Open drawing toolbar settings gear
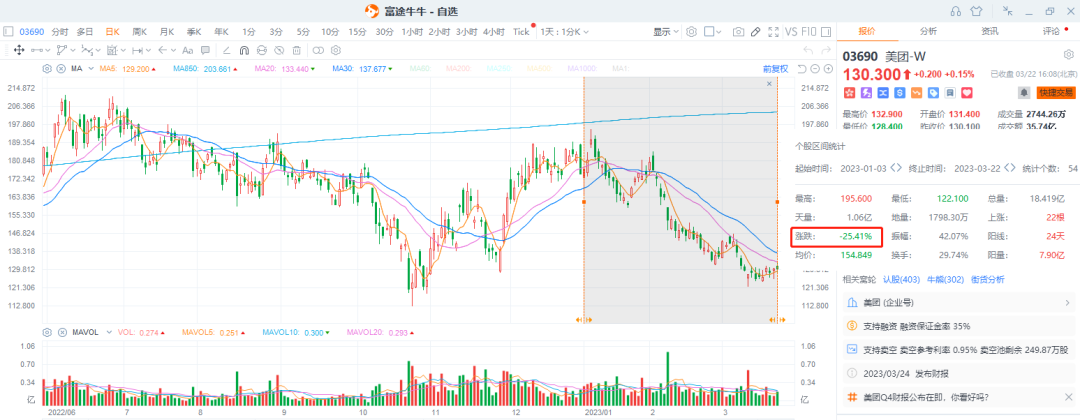This screenshot has width=1080, height=420. tap(336, 50)
